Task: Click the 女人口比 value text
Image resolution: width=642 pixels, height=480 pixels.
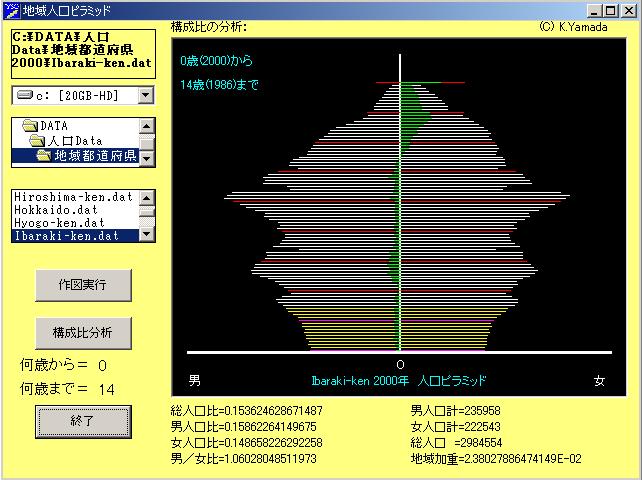Action: click(246, 443)
